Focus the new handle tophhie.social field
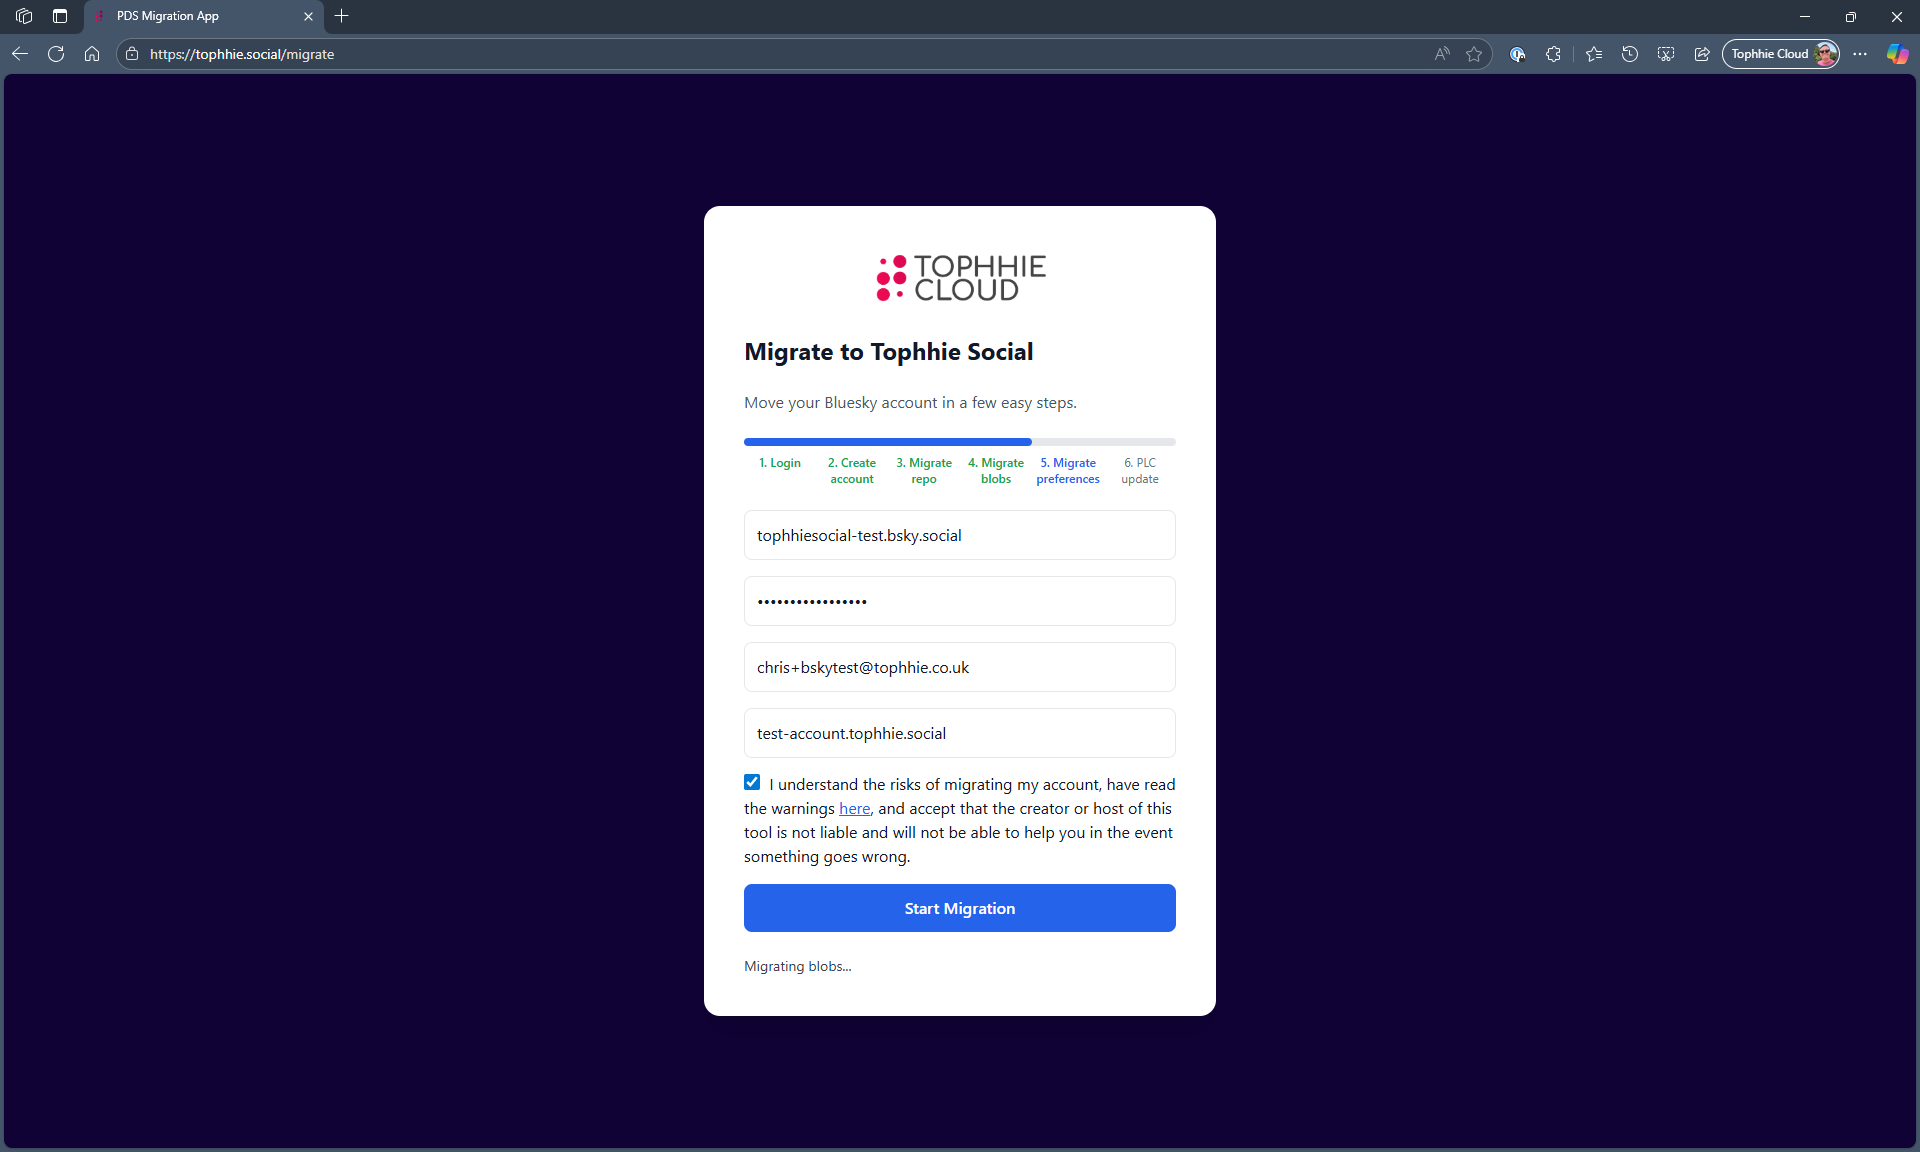1920x1152 pixels. [960, 733]
